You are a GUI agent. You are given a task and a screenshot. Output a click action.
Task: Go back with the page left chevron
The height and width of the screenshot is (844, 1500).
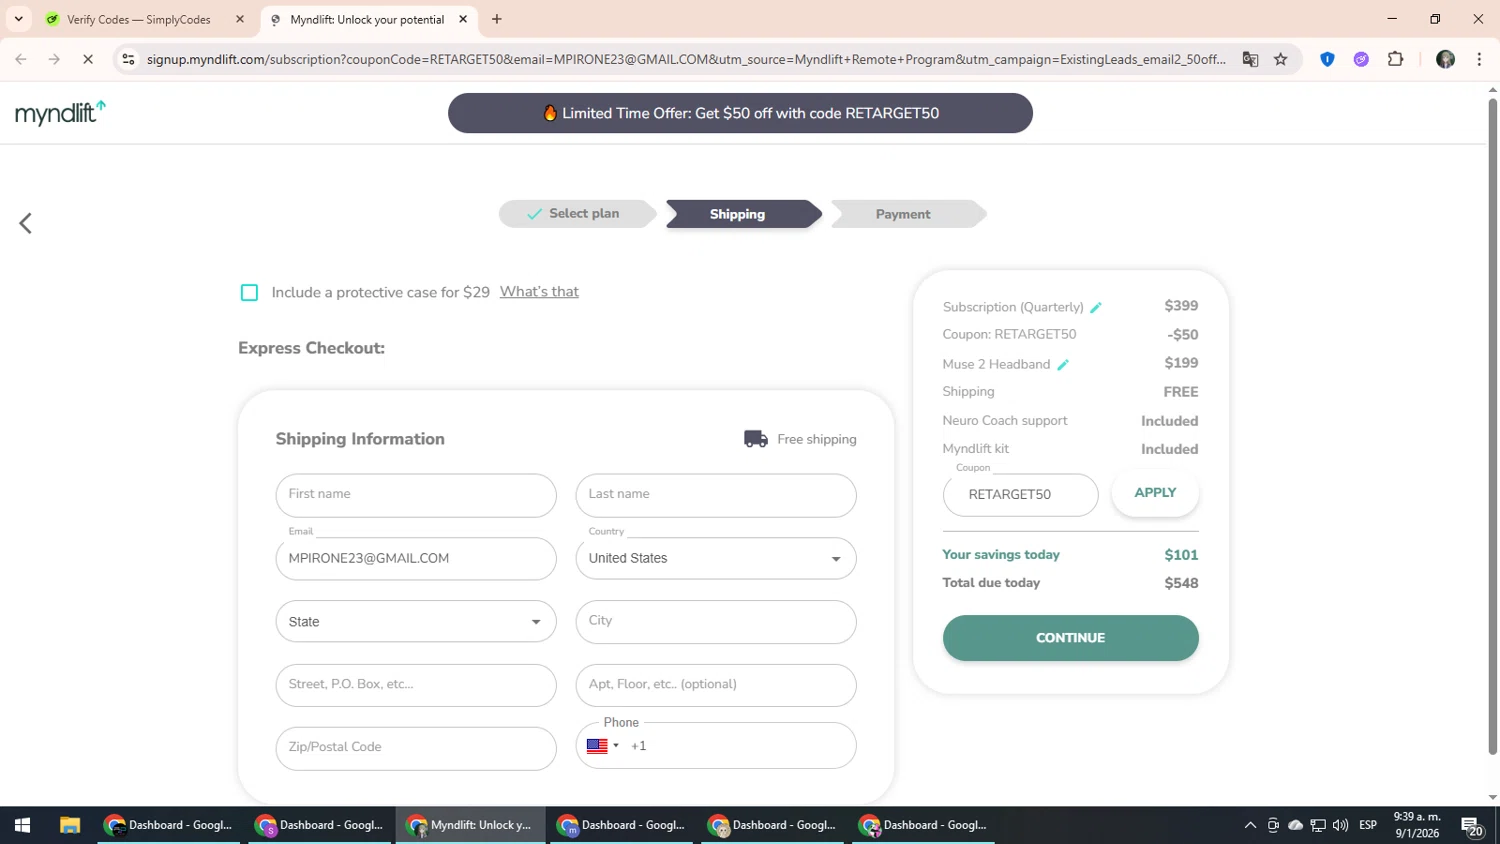coord(26,223)
